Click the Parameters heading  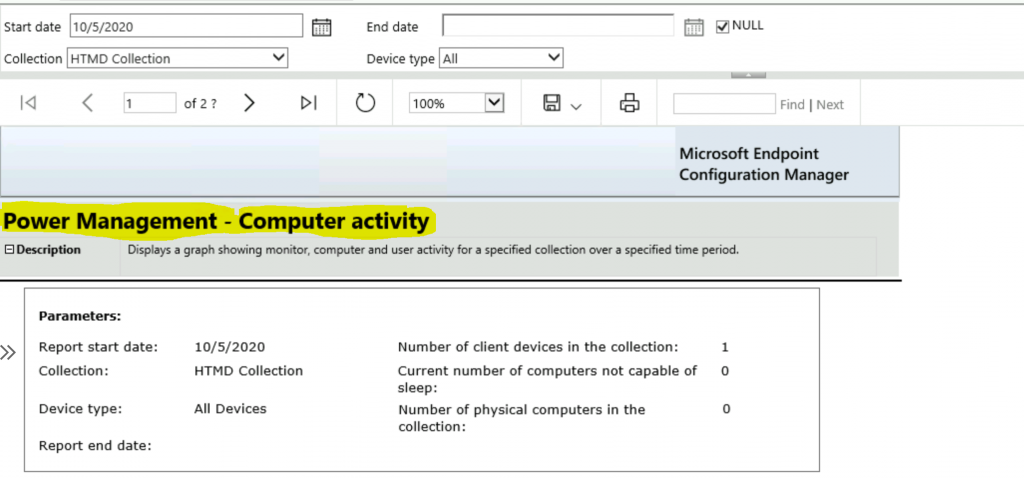click(x=80, y=316)
